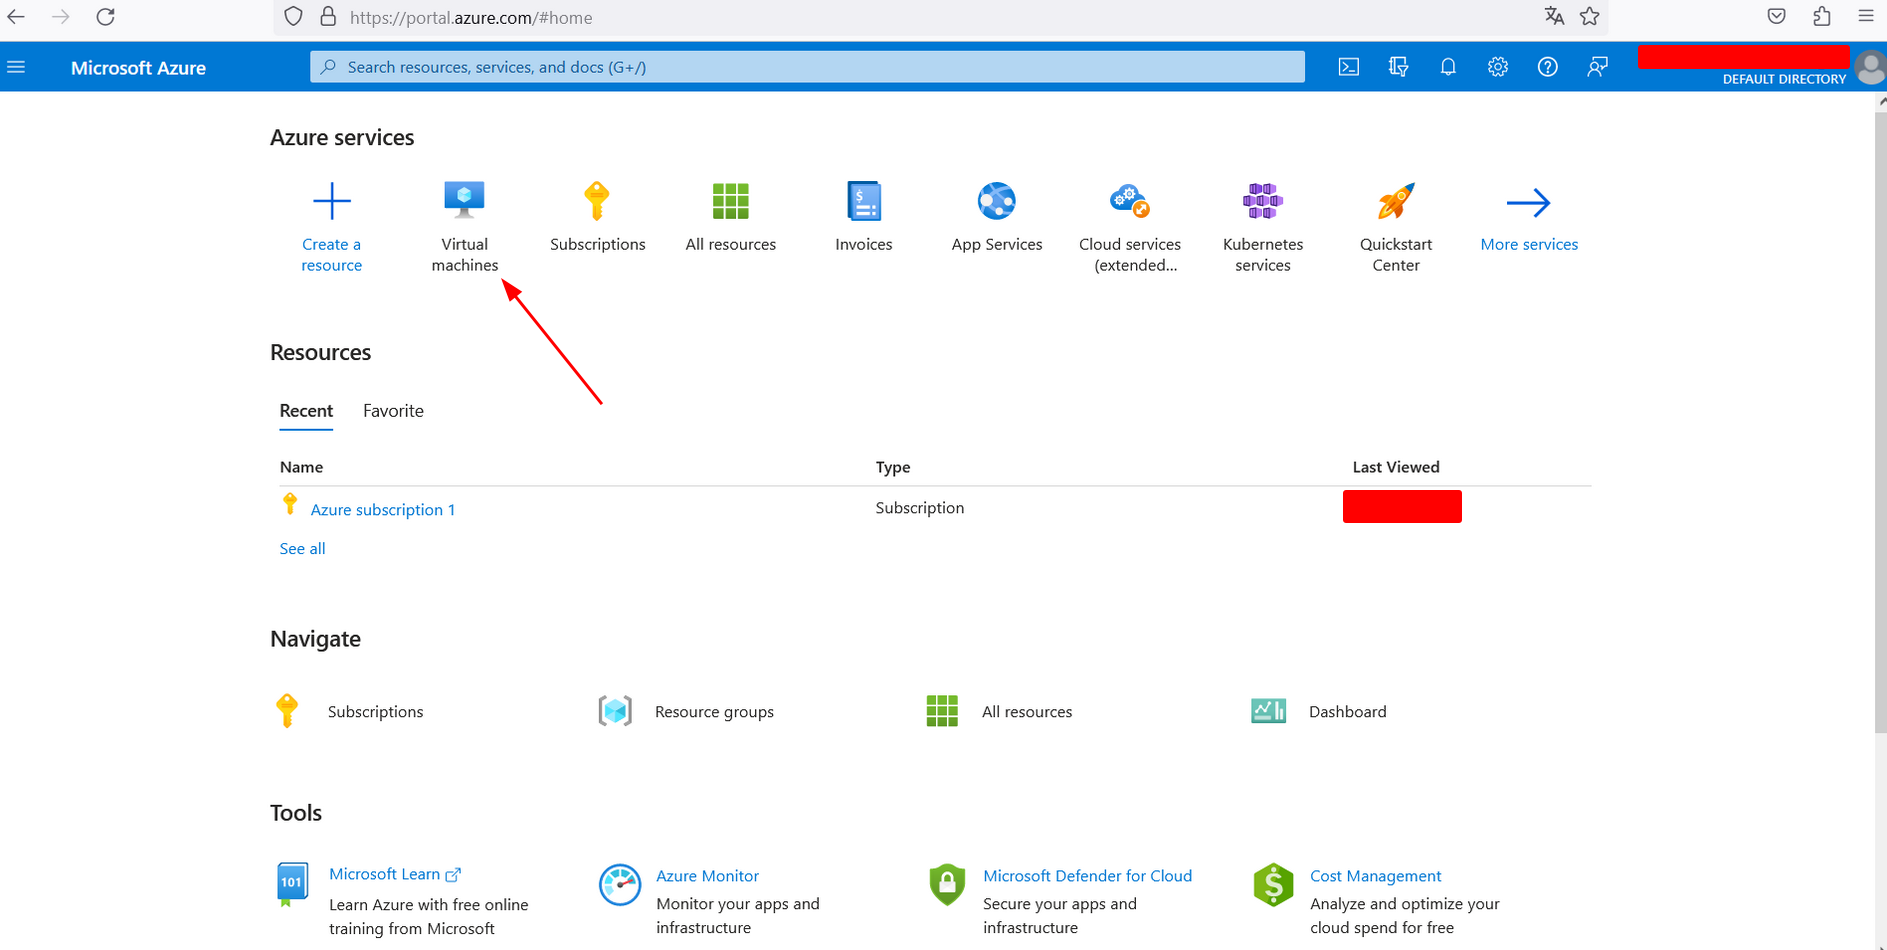Screen dimensions: 1887x950
Task: Launch Cloud Shell from the top bar
Action: (x=1349, y=67)
